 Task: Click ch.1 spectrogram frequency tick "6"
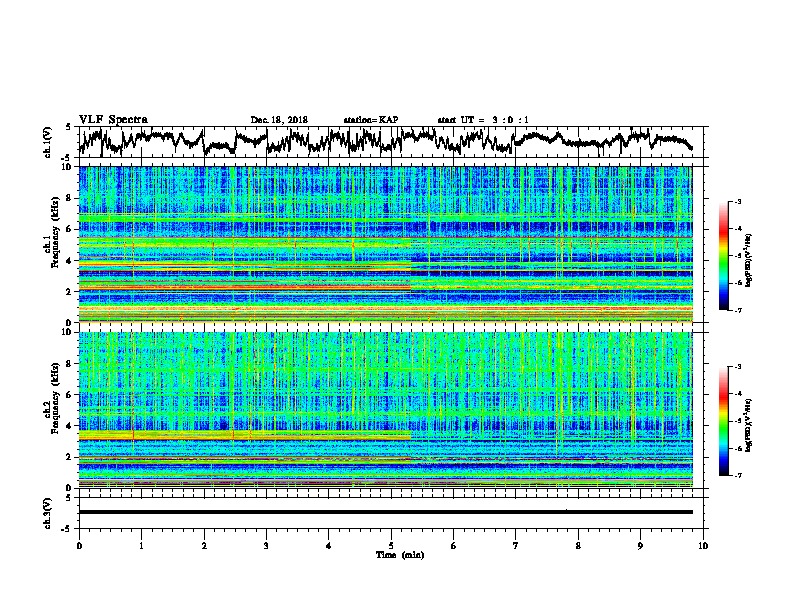70,229
